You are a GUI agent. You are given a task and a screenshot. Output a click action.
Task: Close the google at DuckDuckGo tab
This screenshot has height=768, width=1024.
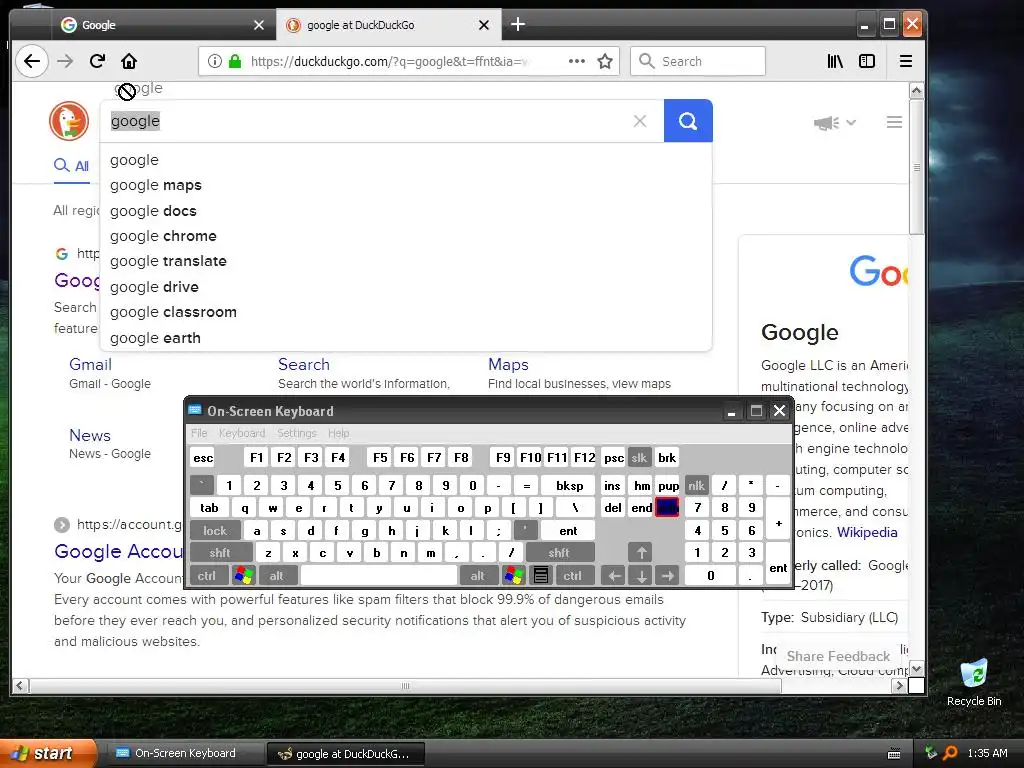[484, 25]
